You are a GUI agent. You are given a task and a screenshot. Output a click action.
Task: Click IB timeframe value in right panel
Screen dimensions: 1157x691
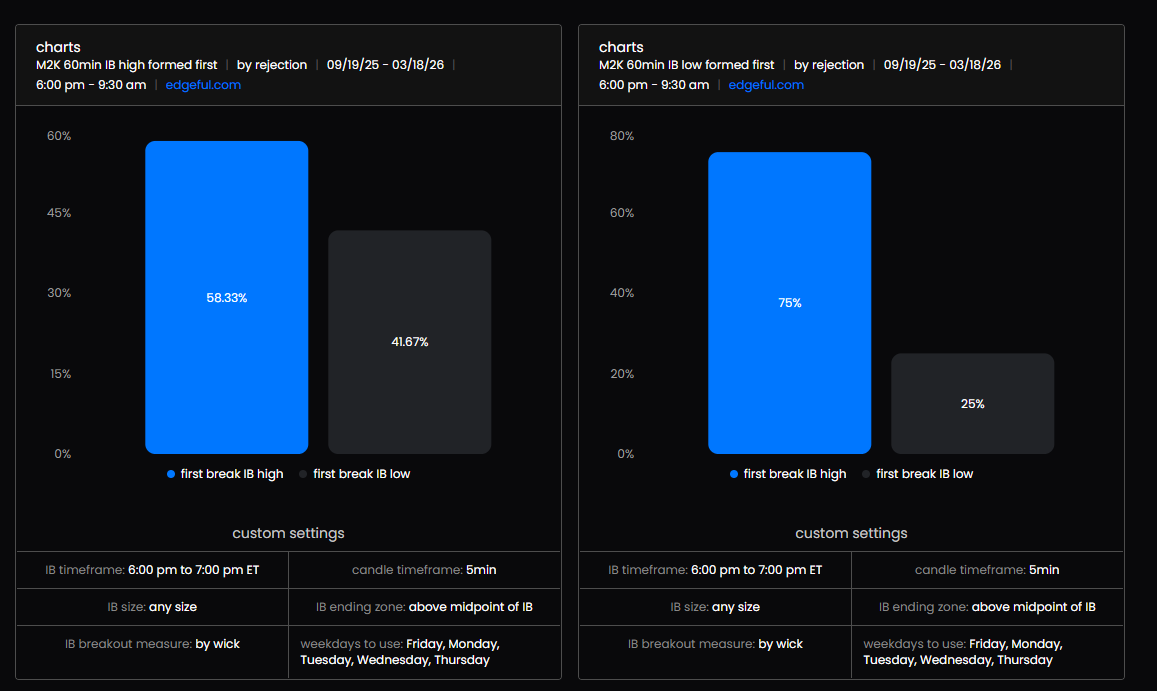[x=756, y=570]
